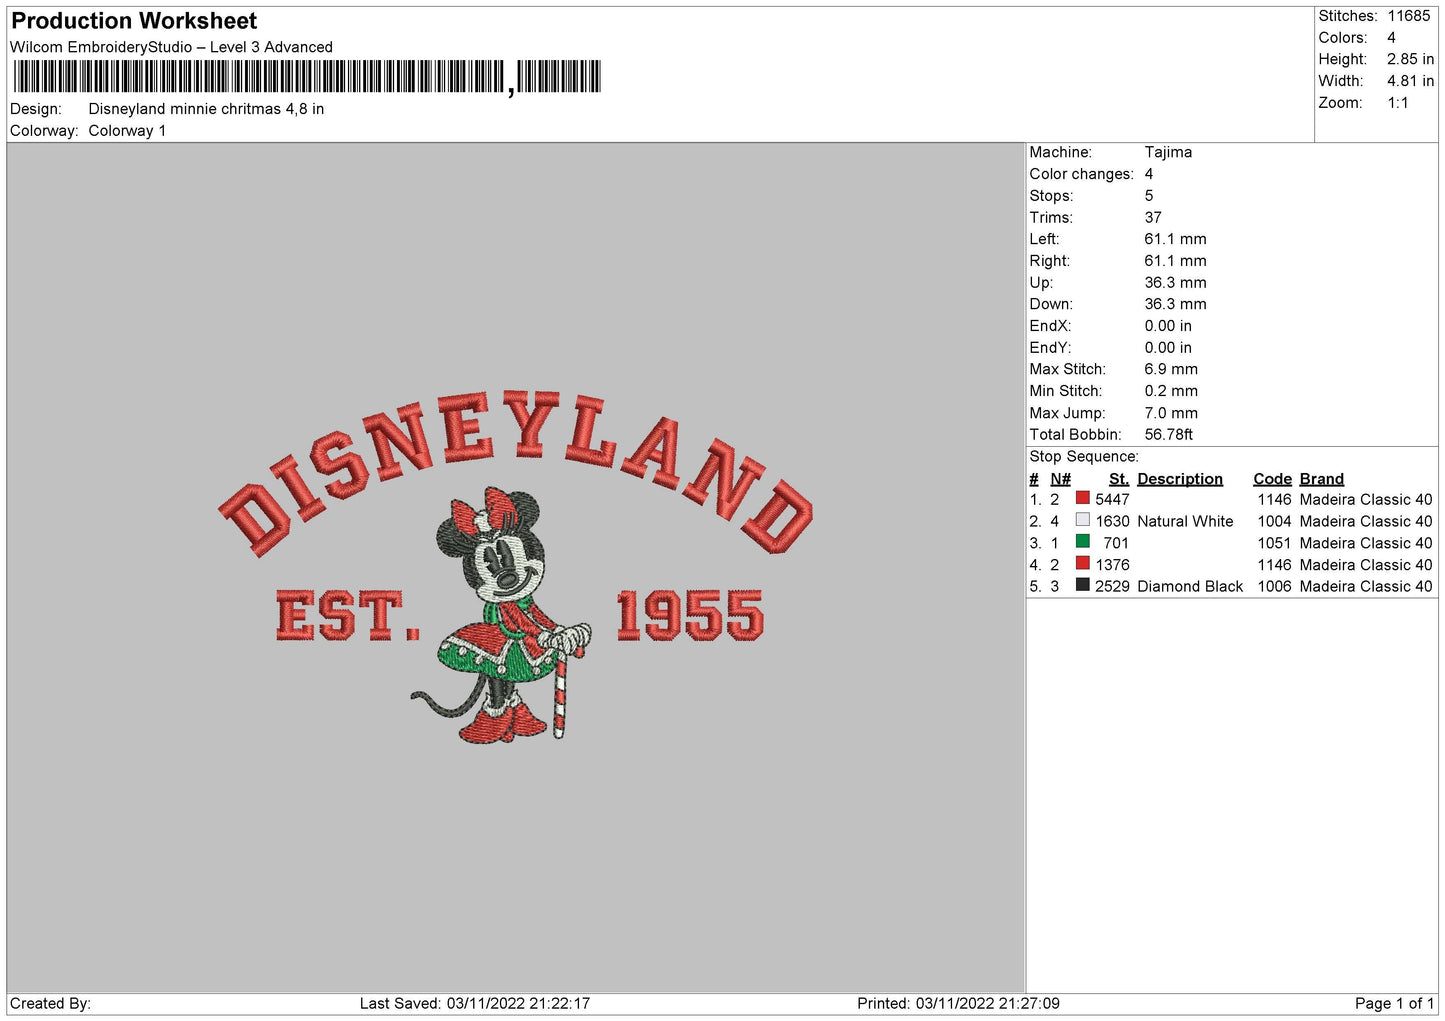Click the Up value '36.3 mm'
1445x1021 pixels.
[x=1175, y=282]
